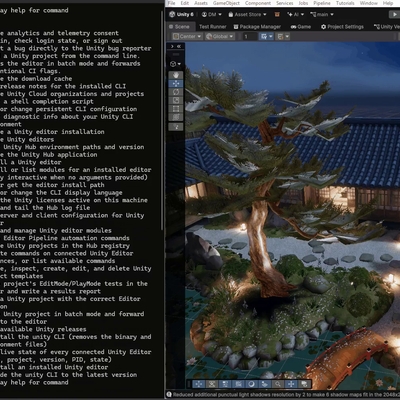
Task: Click the orange package icon in toolbar
Action: point(277,14)
